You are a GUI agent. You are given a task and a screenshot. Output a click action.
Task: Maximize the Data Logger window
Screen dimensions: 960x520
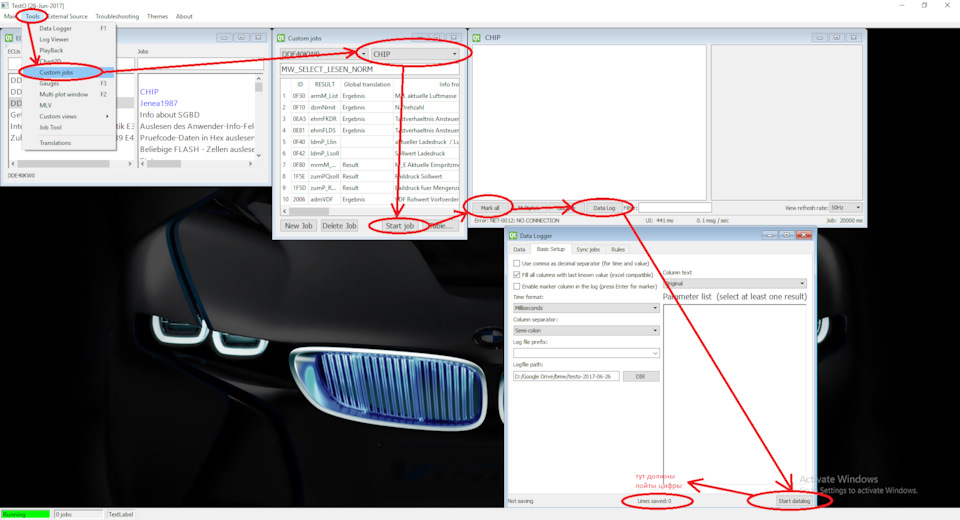[787, 235]
